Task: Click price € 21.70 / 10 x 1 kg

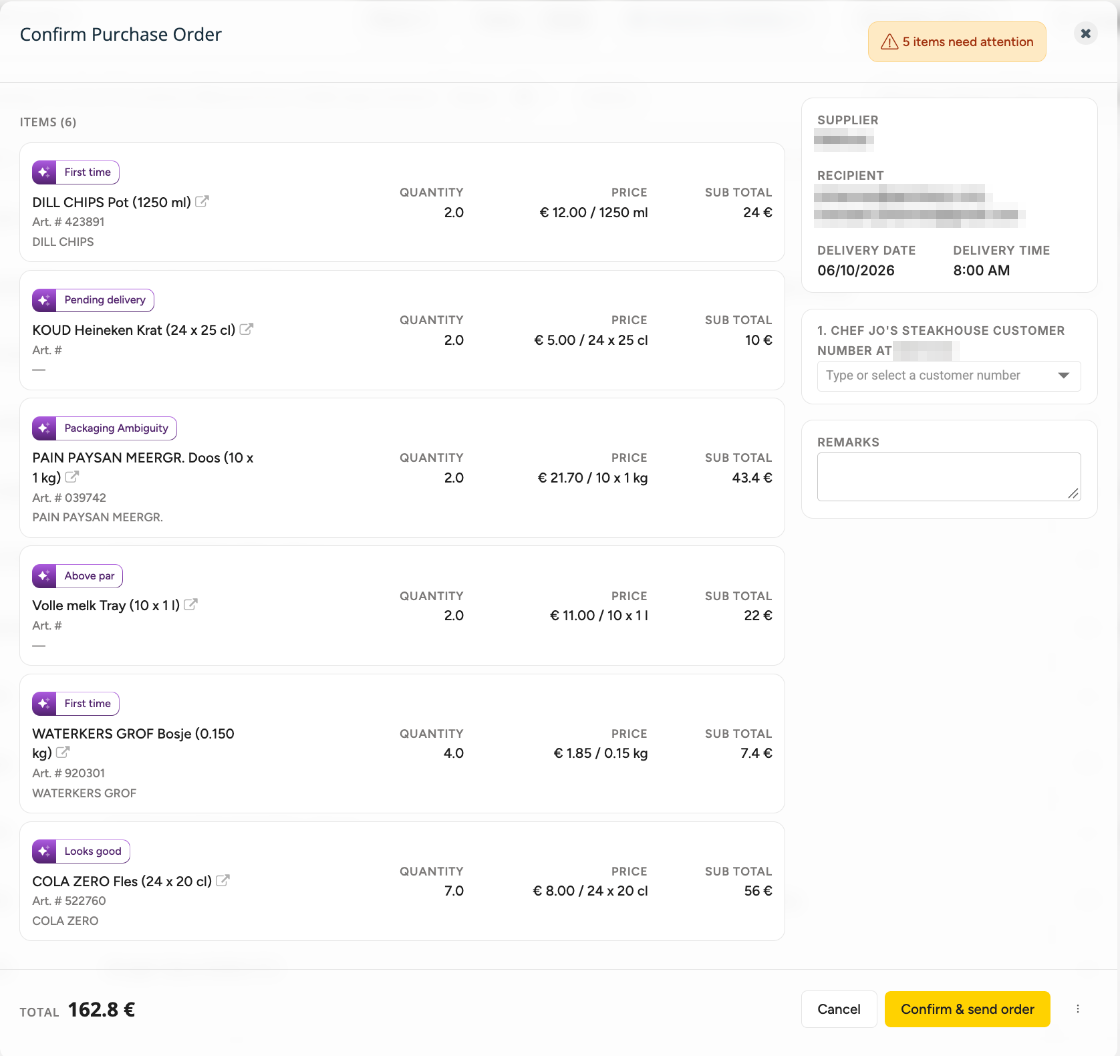Action: (x=593, y=478)
